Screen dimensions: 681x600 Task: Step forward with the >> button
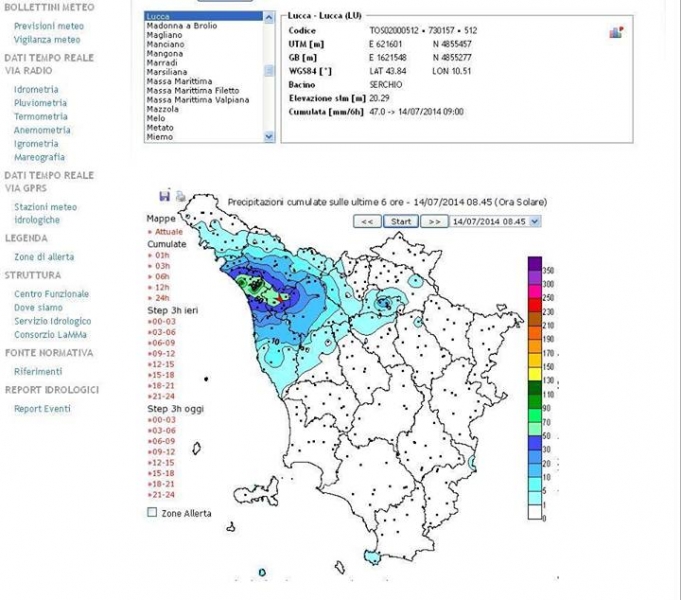pos(433,221)
